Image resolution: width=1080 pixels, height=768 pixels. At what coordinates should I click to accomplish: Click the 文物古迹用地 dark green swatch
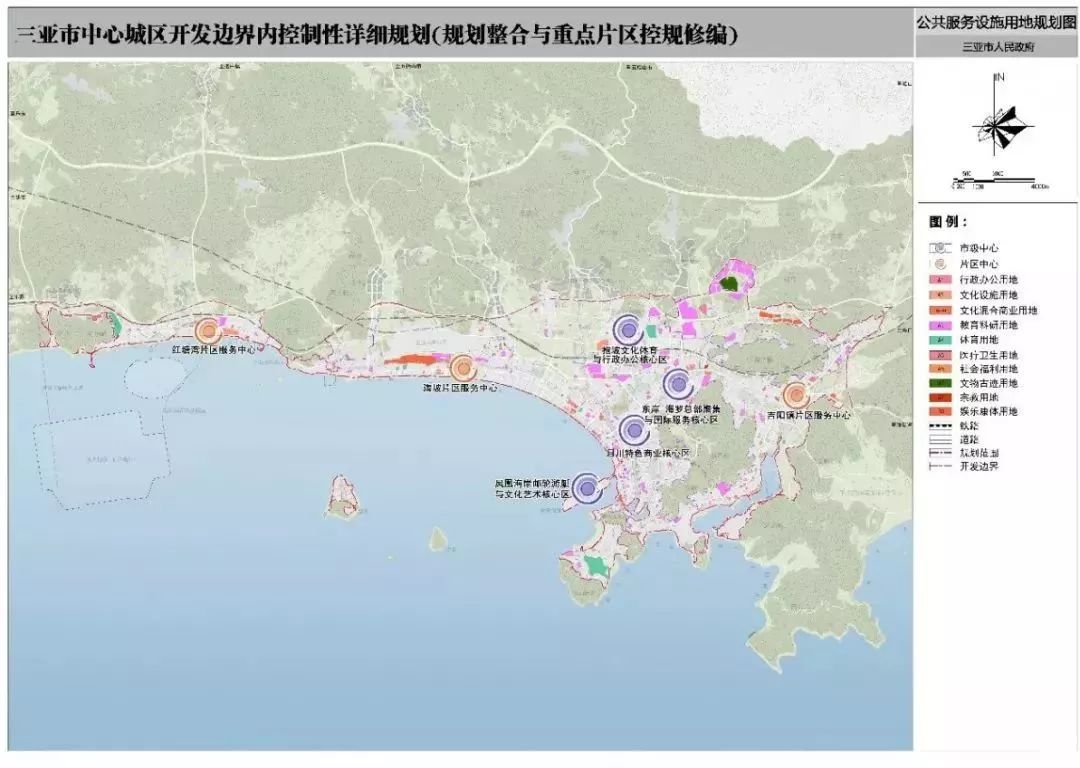pos(940,384)
